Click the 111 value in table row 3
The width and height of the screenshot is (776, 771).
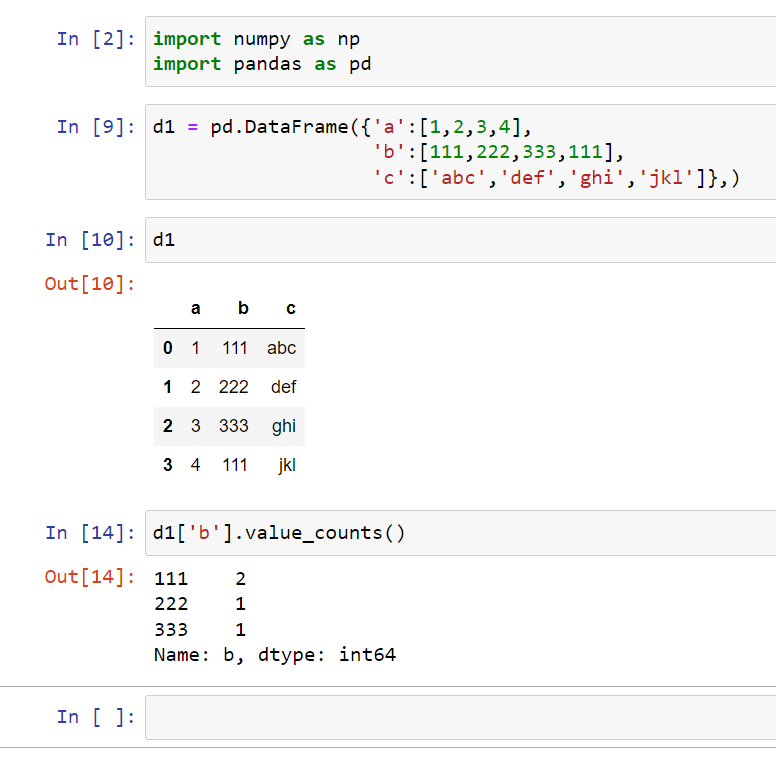pos(235,465)
